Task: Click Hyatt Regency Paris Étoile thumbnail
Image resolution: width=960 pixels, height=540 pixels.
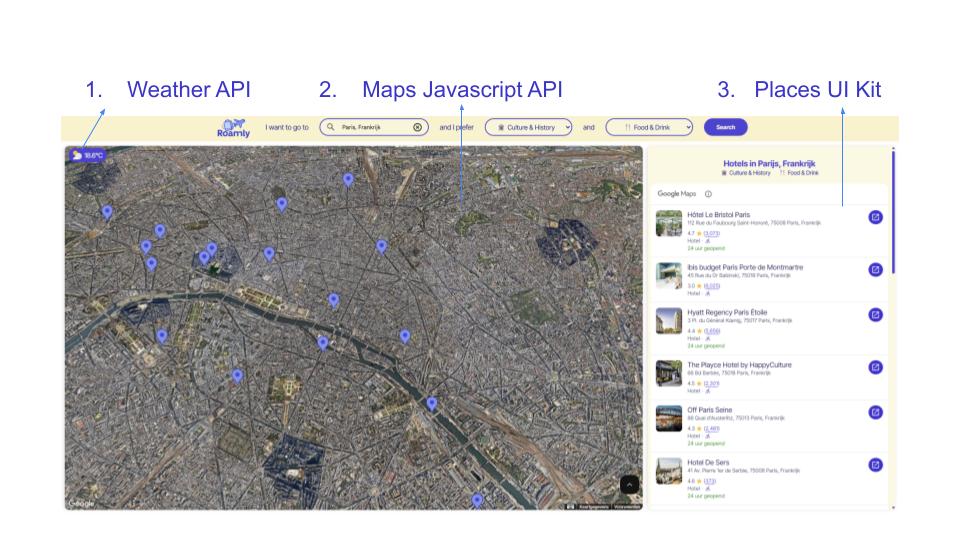Action: 669,321
